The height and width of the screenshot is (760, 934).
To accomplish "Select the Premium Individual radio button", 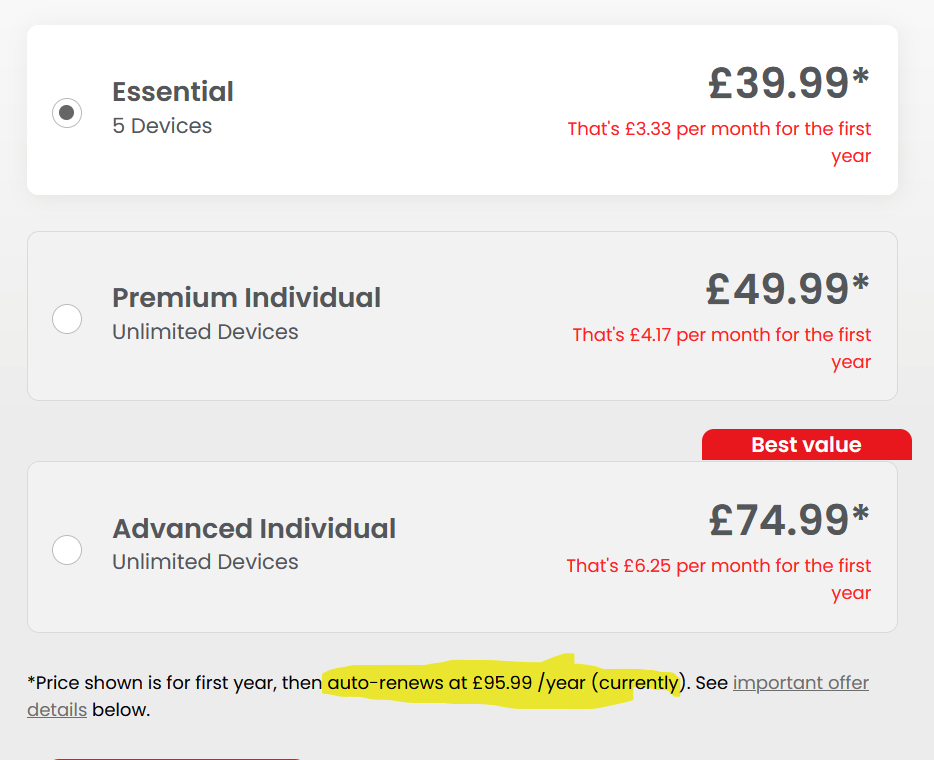I will click(x=67, y=319).
